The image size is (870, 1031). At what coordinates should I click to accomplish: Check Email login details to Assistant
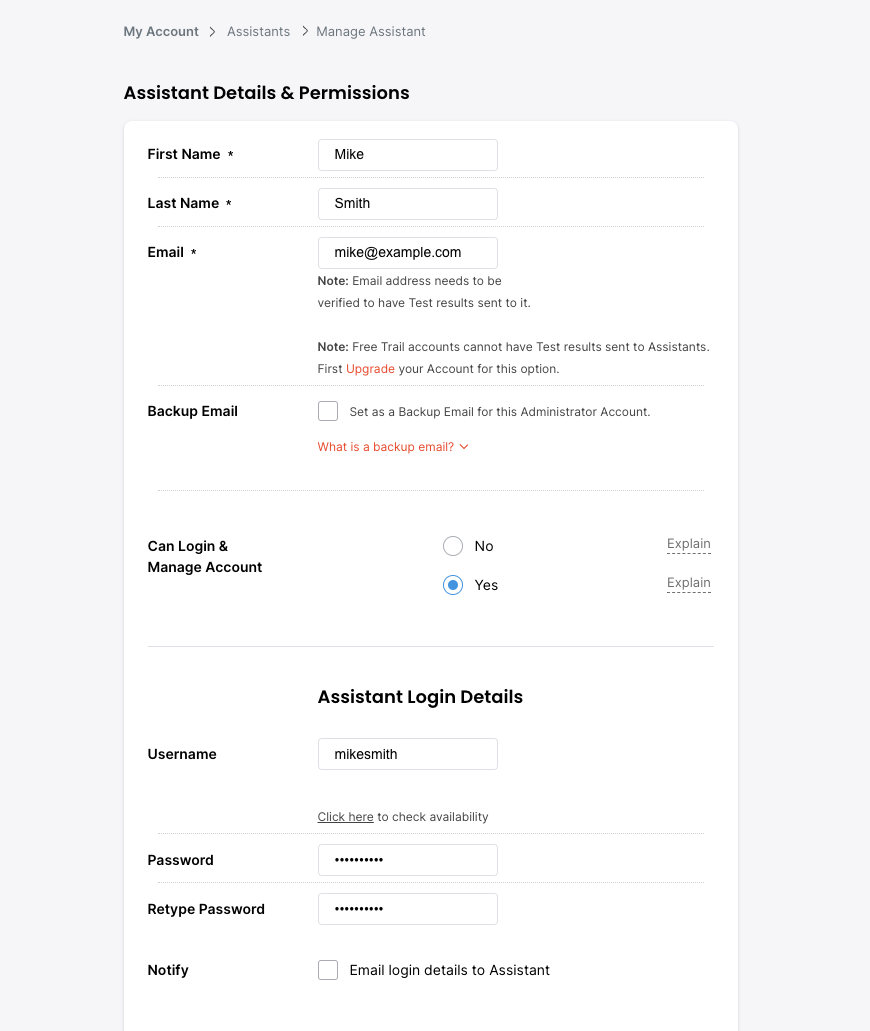click(x=328, y=970)
